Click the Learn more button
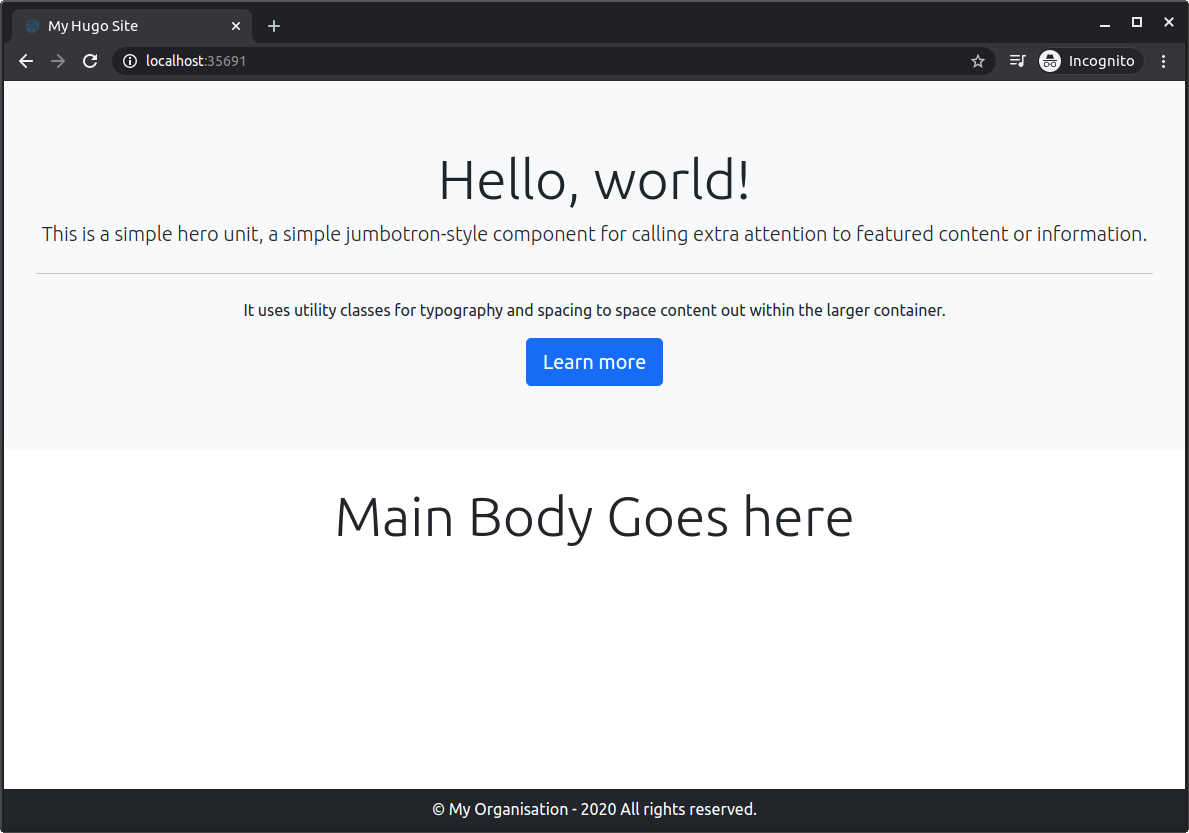The width and height of the screenshot is (1189, 833). (594, 361)
